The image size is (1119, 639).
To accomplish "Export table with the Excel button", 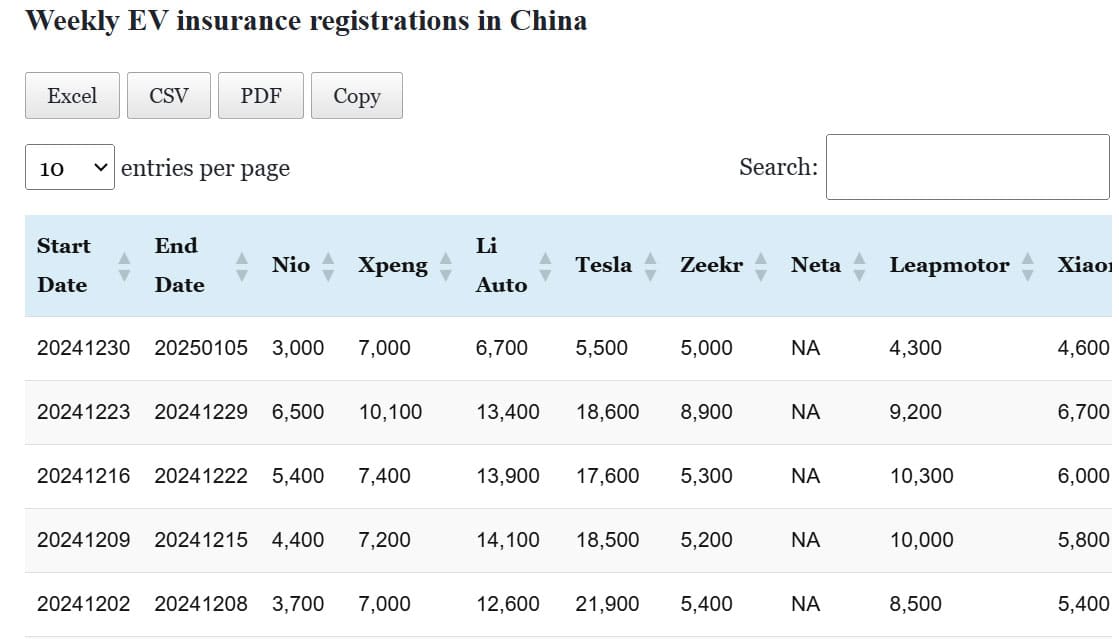I will pyautogui.click(x=72, y=96).
